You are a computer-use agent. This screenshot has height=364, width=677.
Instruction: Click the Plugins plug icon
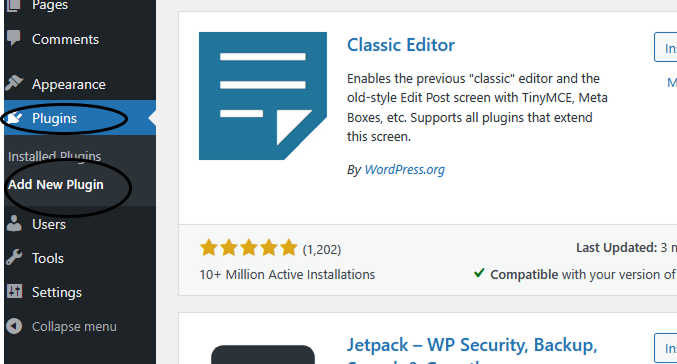click(15, 117)
